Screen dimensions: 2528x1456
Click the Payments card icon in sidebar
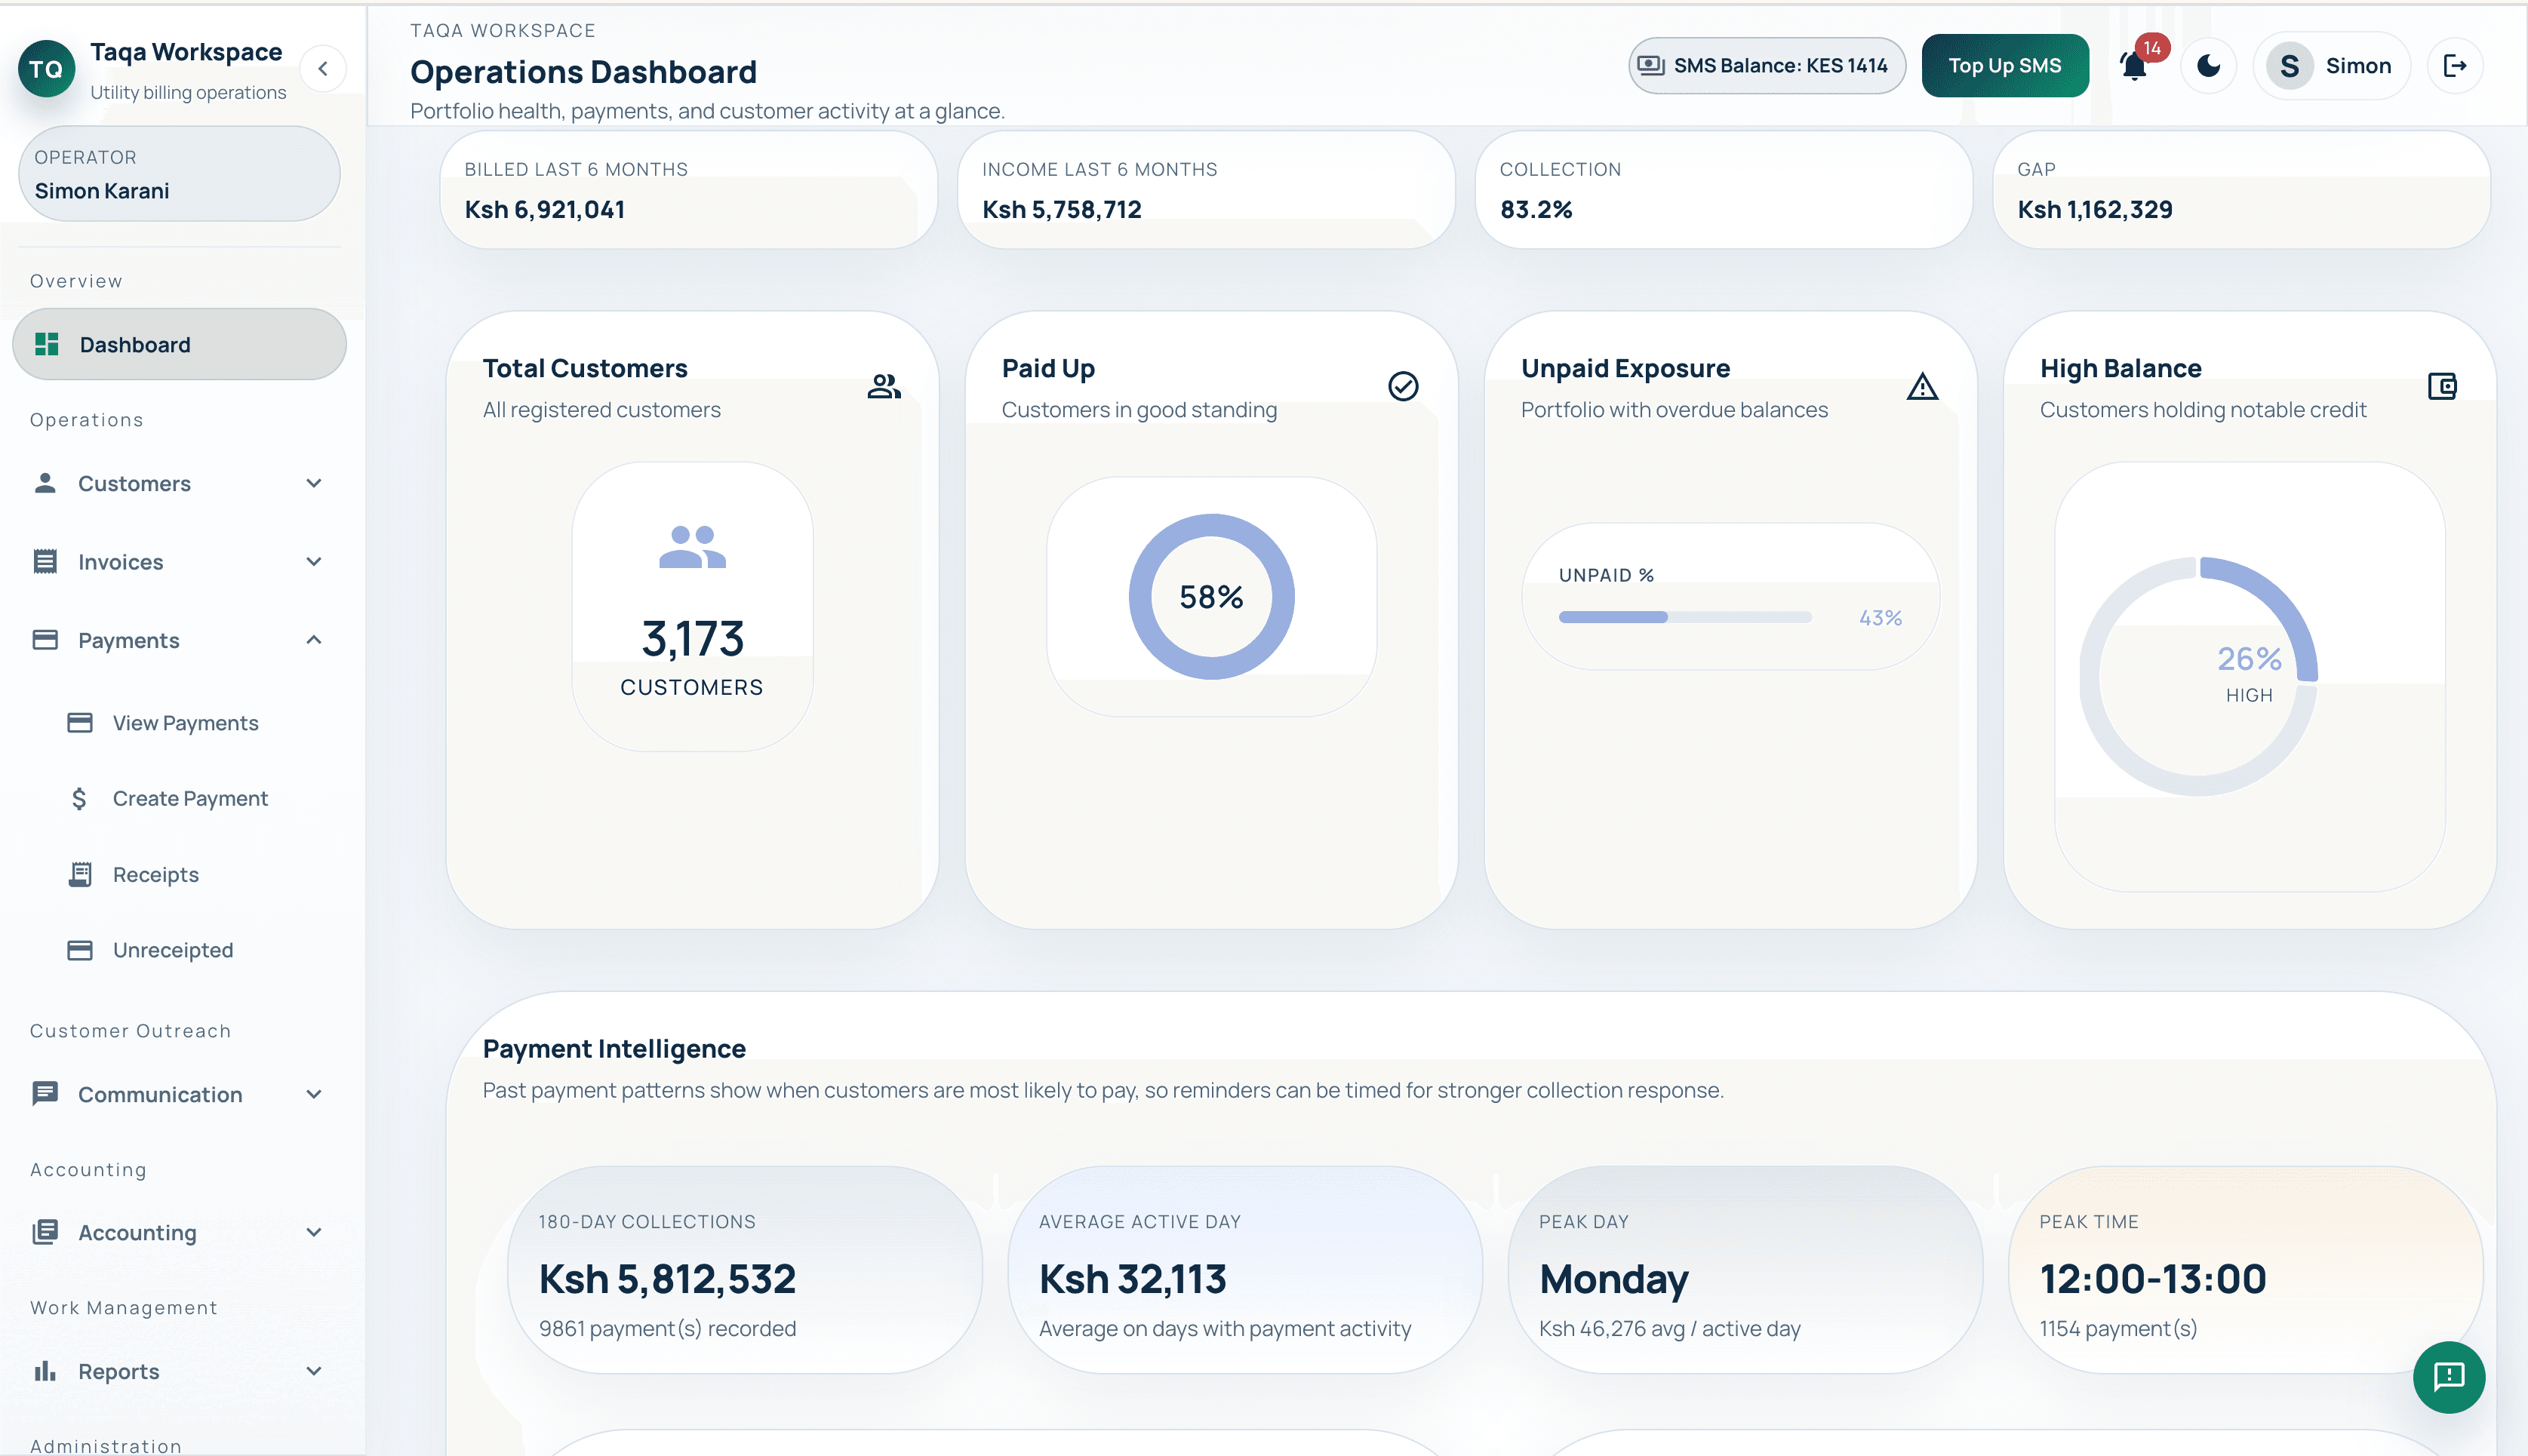(45, 640)
